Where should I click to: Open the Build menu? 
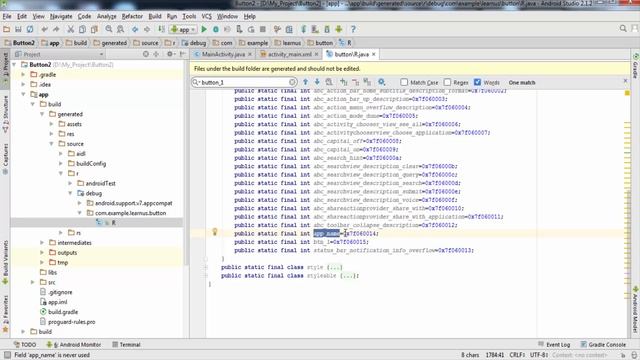155,16
